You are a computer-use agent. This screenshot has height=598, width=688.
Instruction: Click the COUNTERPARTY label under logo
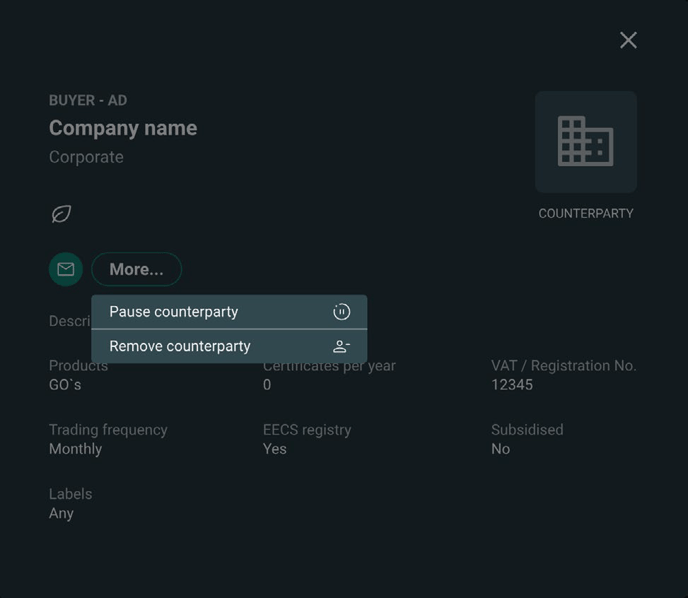(x=586, y=214)
